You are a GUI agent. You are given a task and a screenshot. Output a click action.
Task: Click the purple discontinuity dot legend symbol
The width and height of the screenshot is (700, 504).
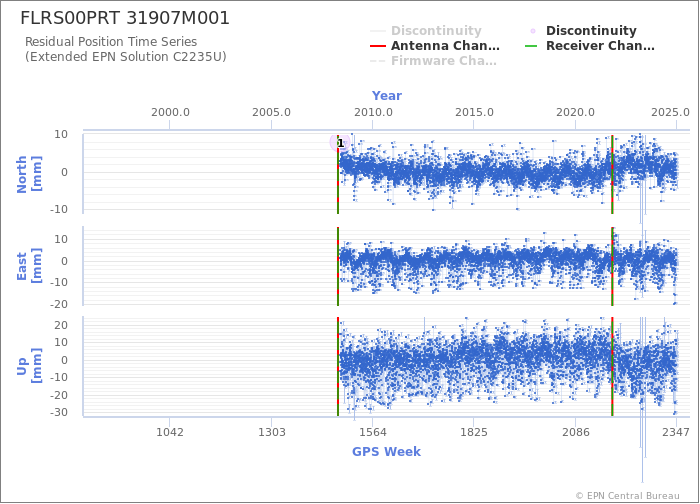click(x=533, y=31)
